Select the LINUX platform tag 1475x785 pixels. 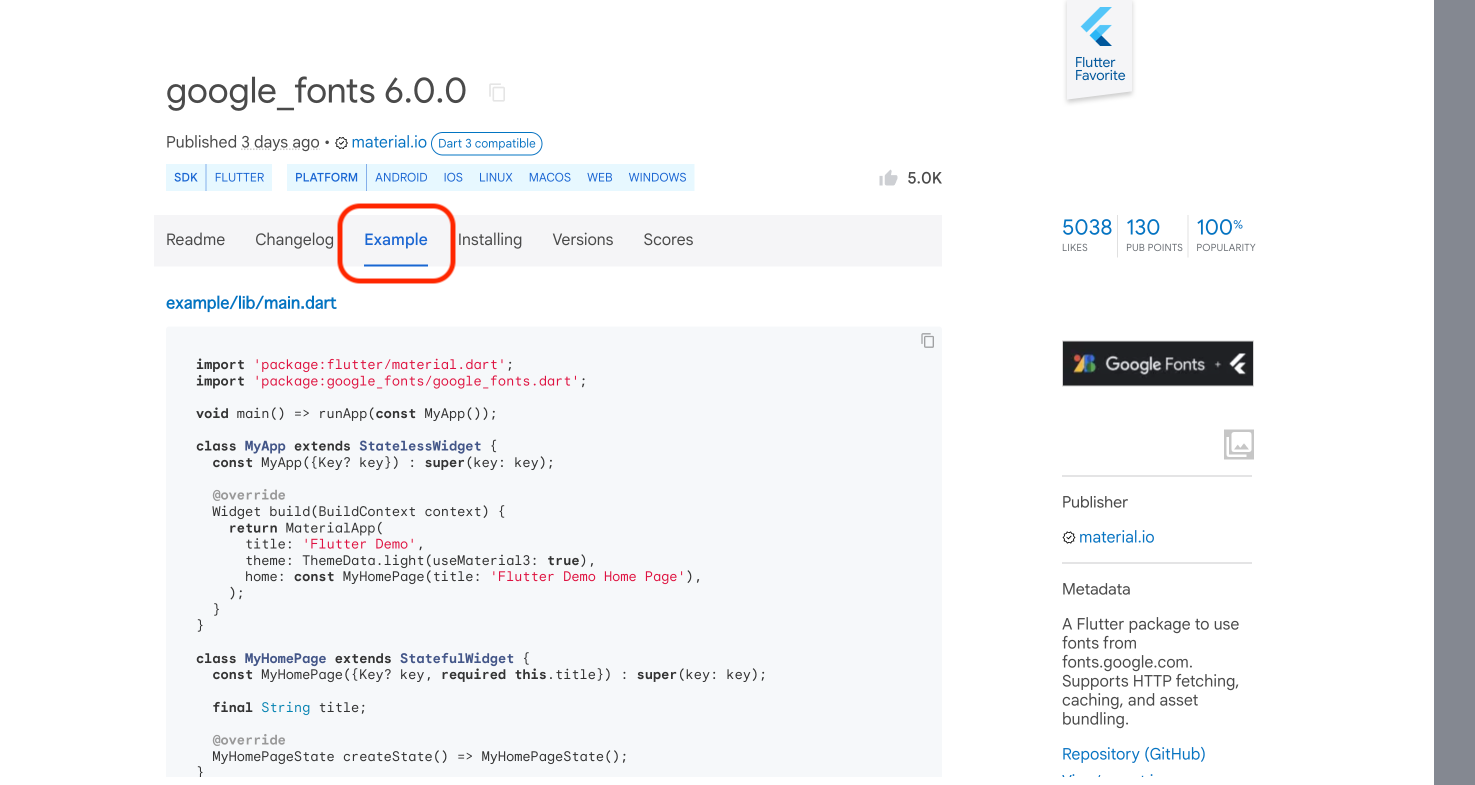click(x=495, y=178)
